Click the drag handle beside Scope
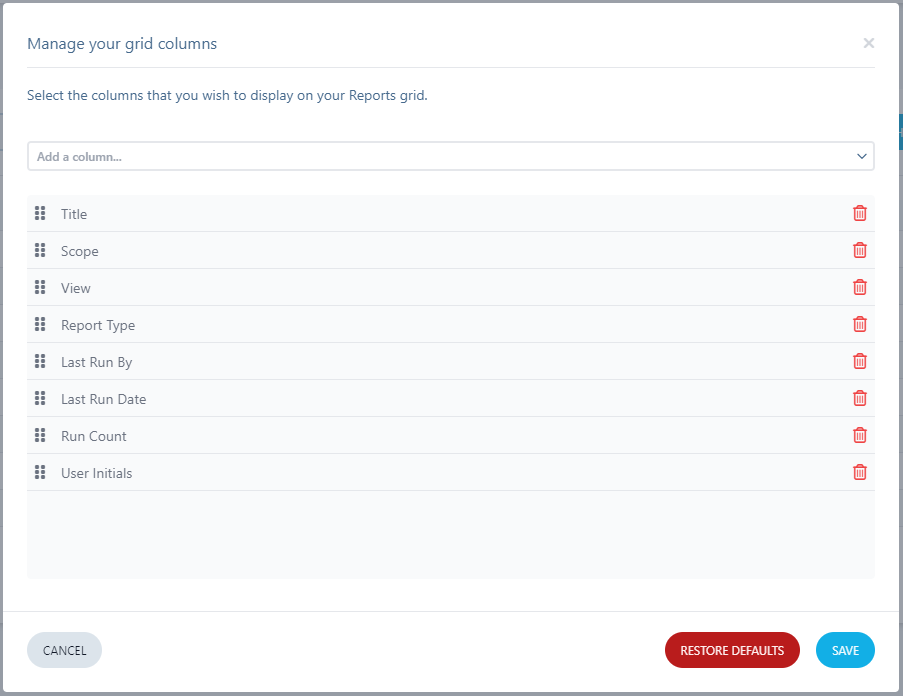 (40, 250)
